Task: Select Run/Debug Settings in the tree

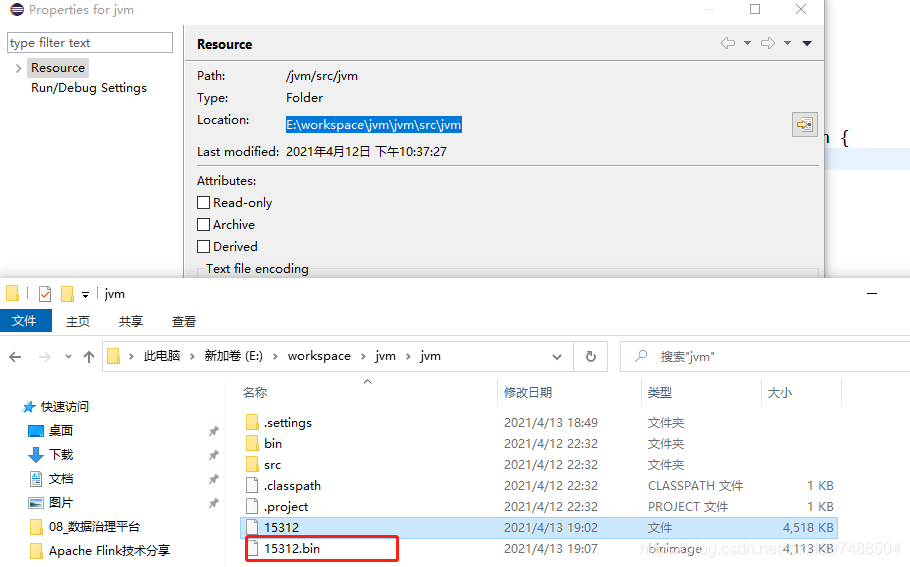Action: pos(89,88)
